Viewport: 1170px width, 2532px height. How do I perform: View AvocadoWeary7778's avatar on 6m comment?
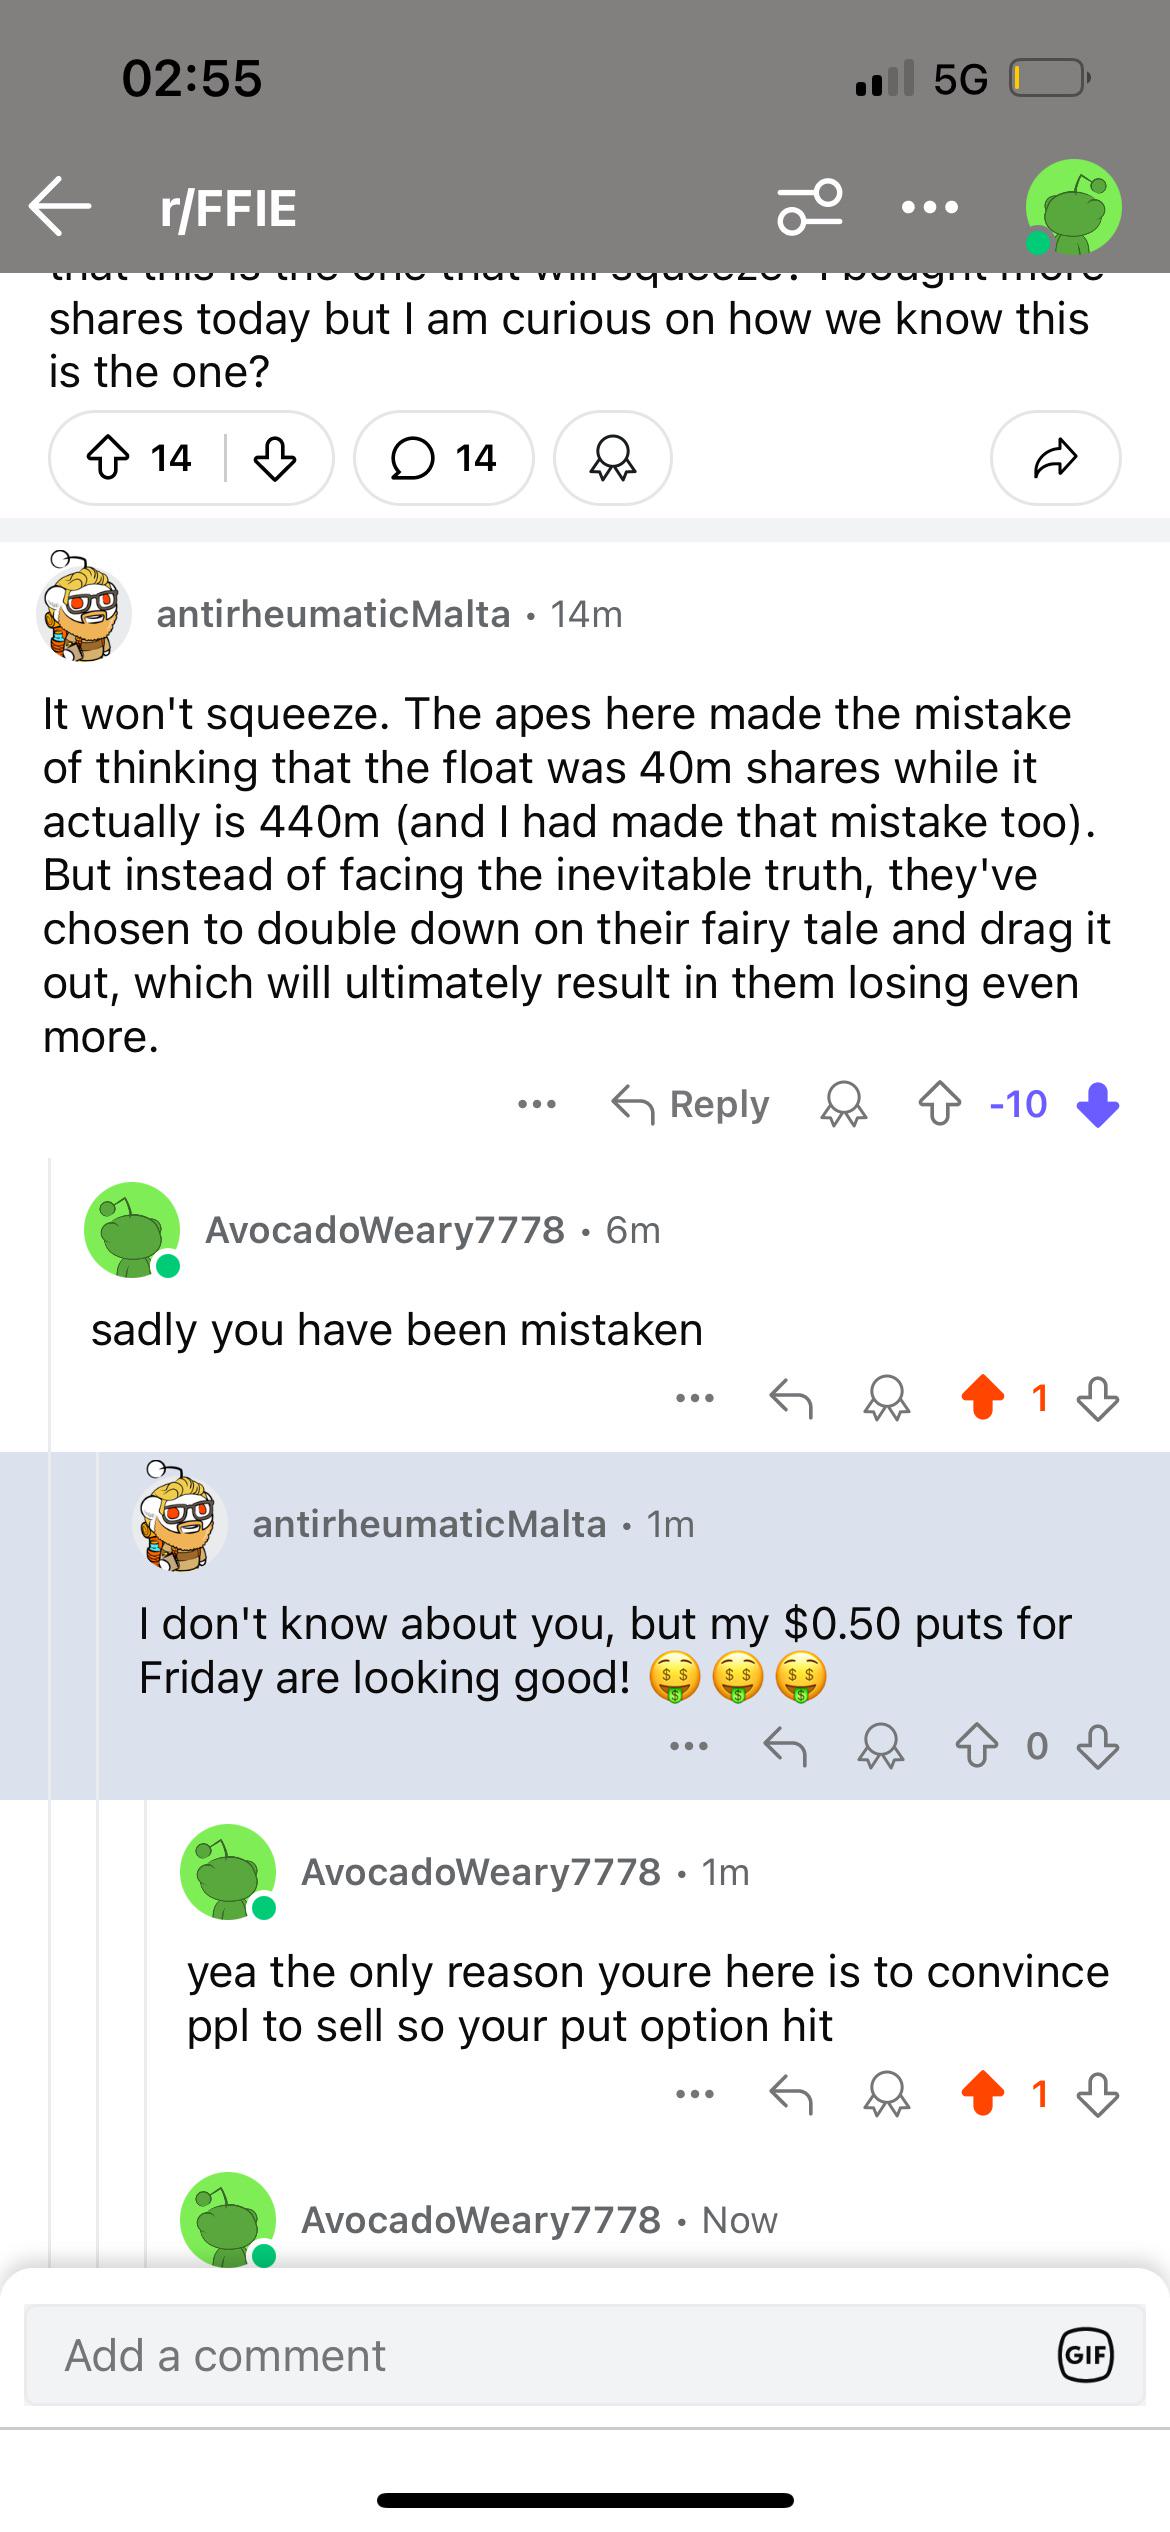(x=132, y=1230)
